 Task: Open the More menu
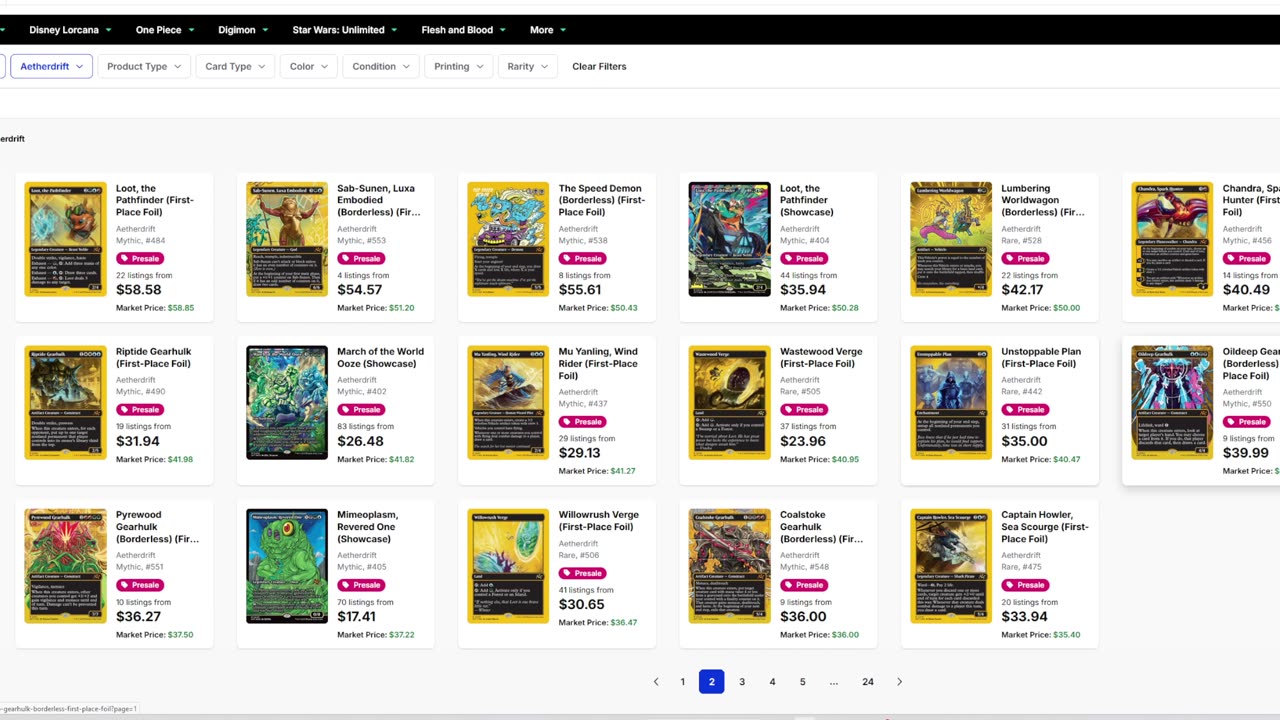pos(548,30)
